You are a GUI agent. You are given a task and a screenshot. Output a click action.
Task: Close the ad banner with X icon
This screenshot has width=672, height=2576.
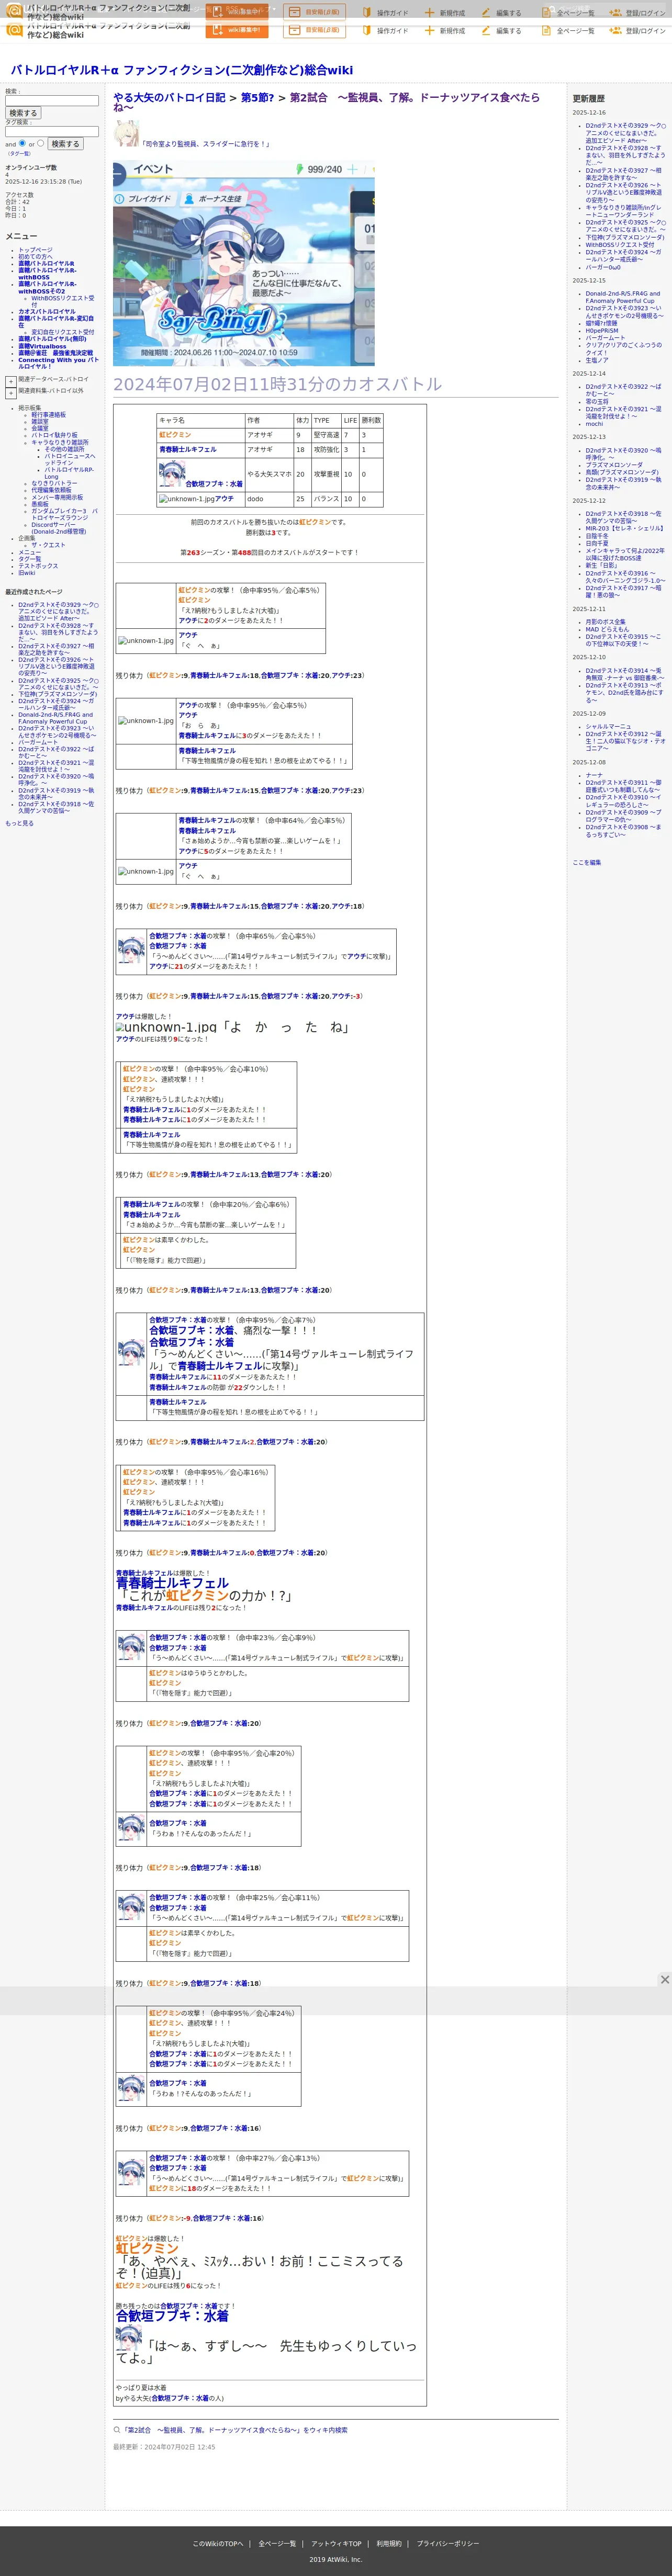point(664,1979)
